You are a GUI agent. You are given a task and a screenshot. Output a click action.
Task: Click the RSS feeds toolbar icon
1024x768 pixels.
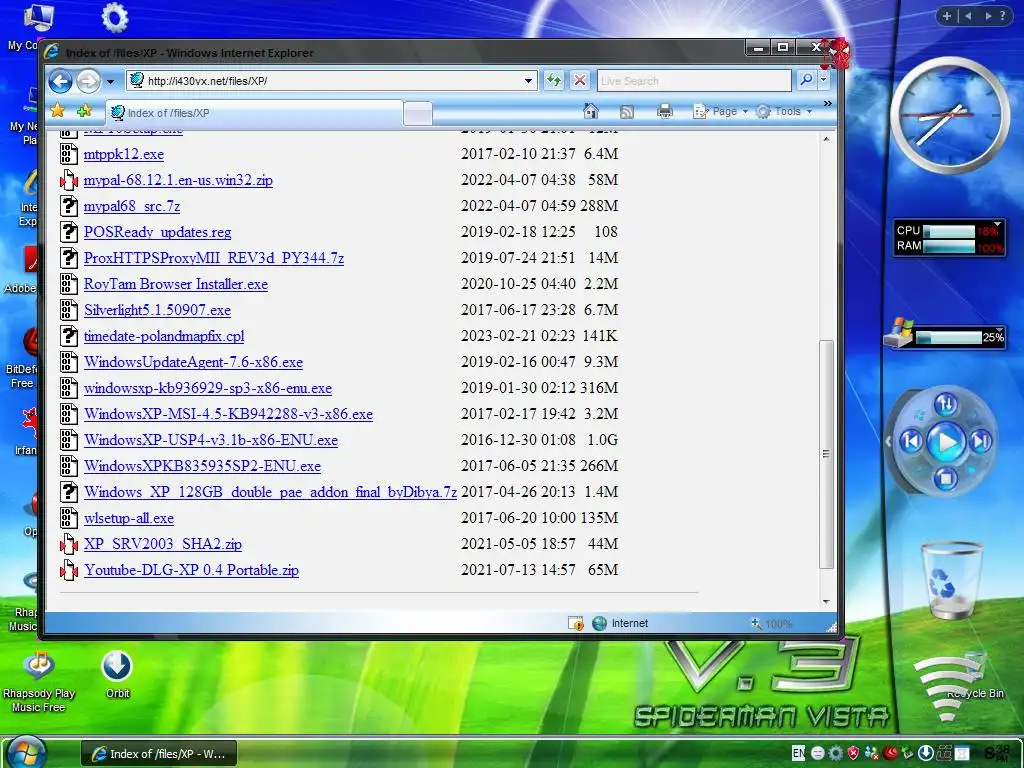point(627,112)
